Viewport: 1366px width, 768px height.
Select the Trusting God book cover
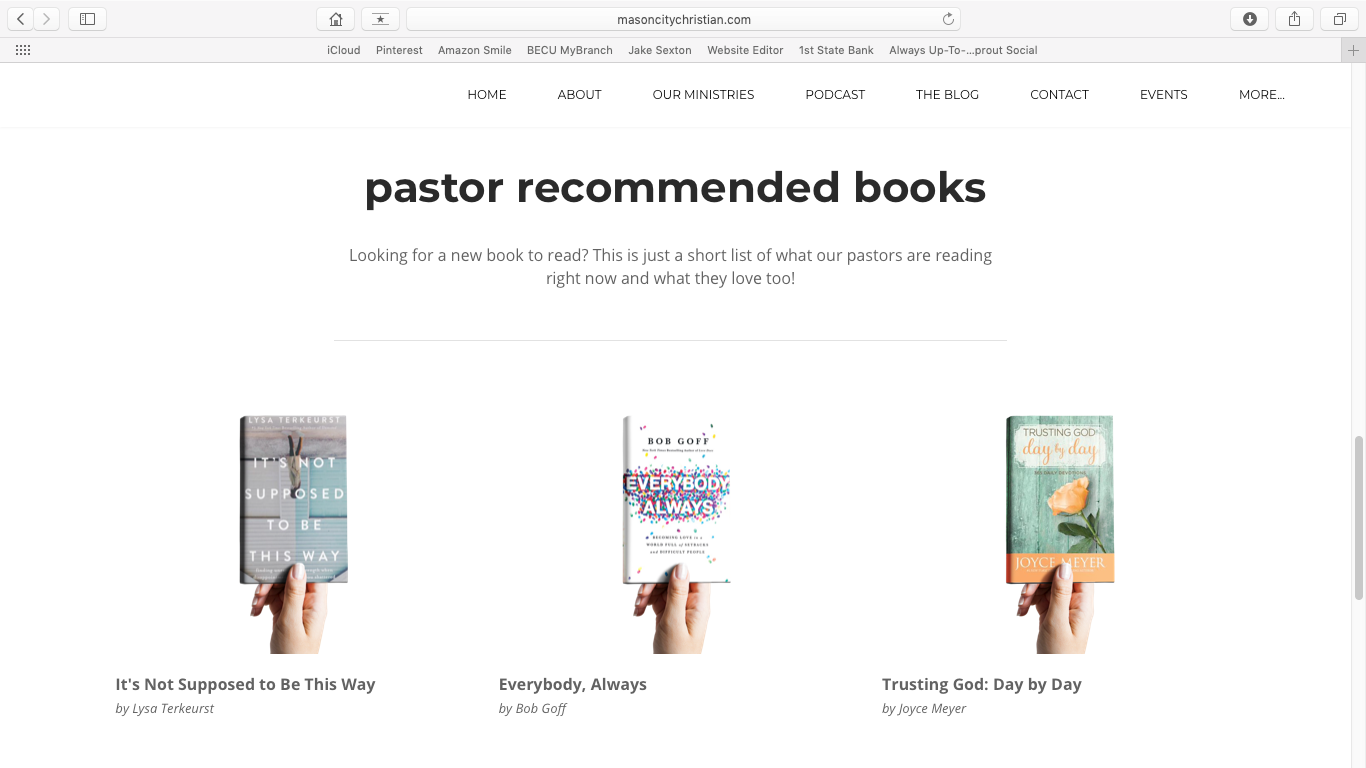click(1060, 500)
